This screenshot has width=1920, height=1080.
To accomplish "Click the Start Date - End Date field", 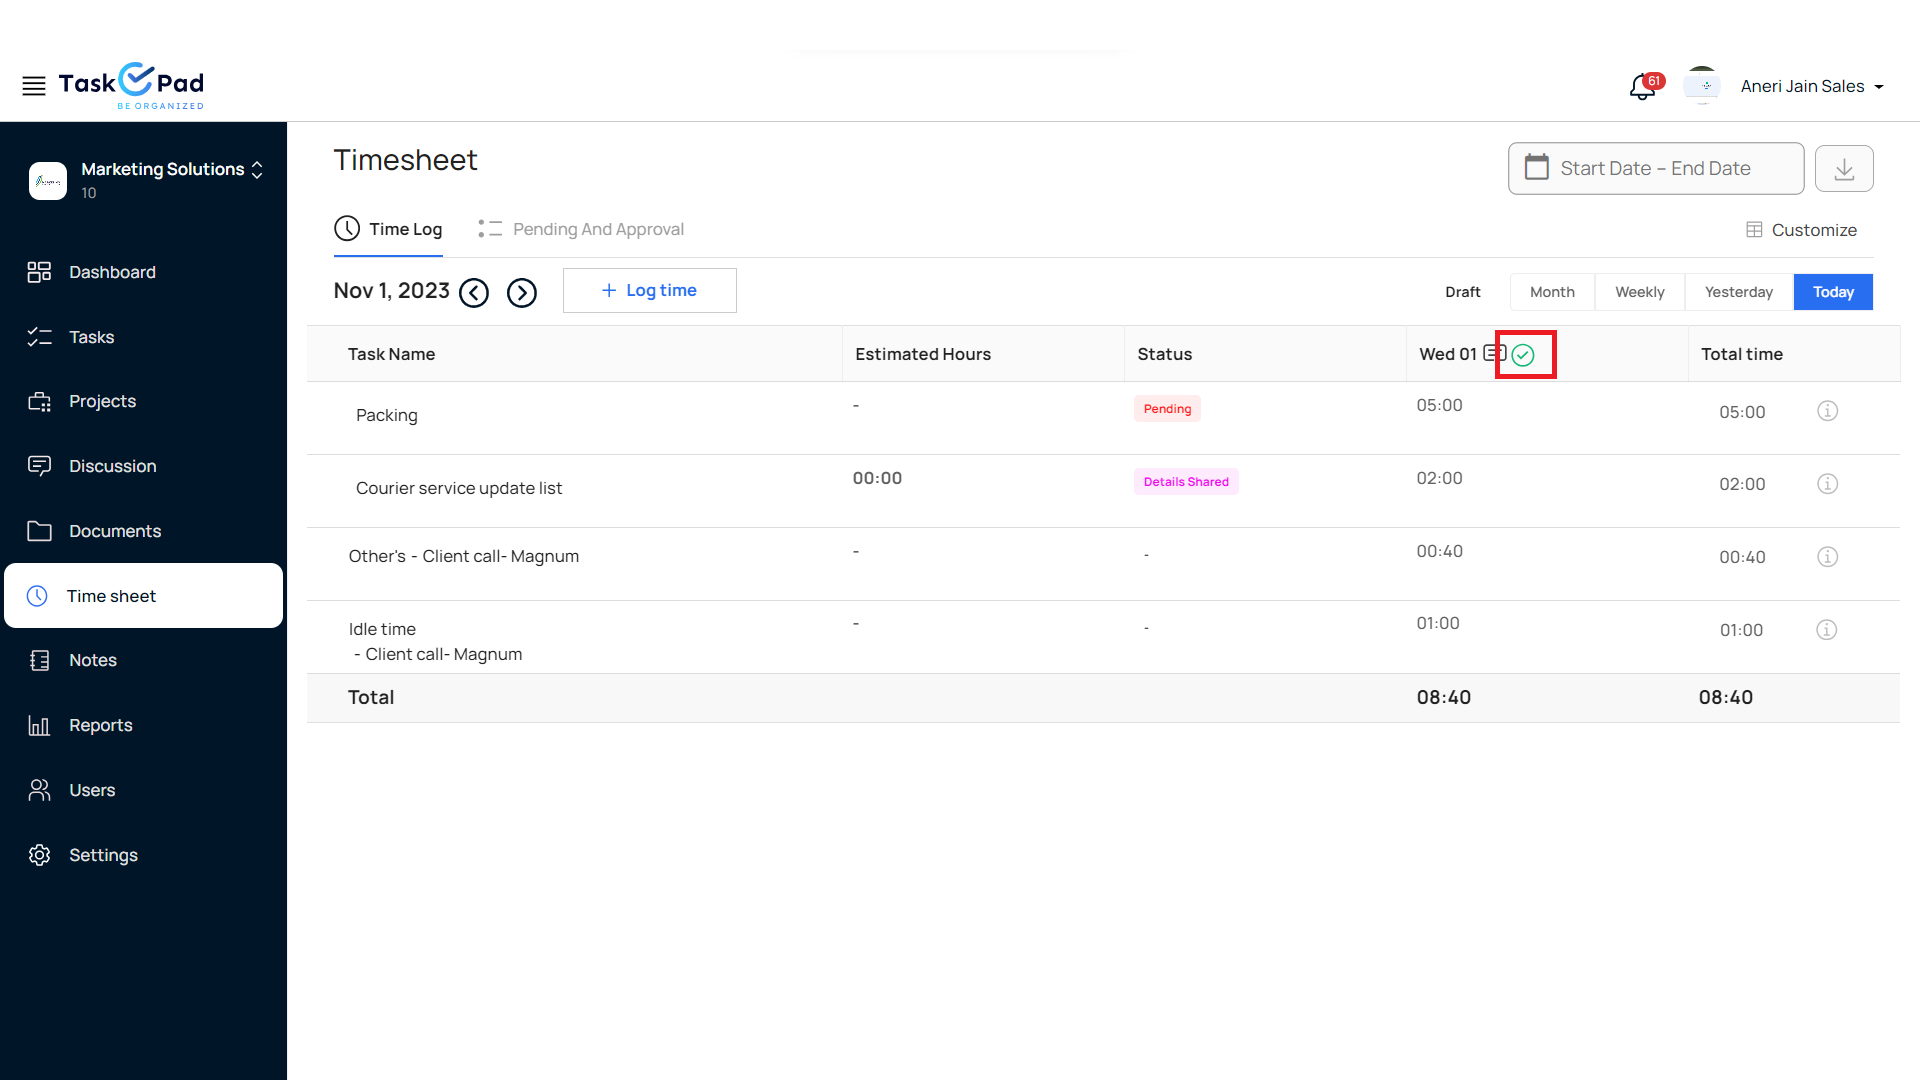I will coord(1655,169).
